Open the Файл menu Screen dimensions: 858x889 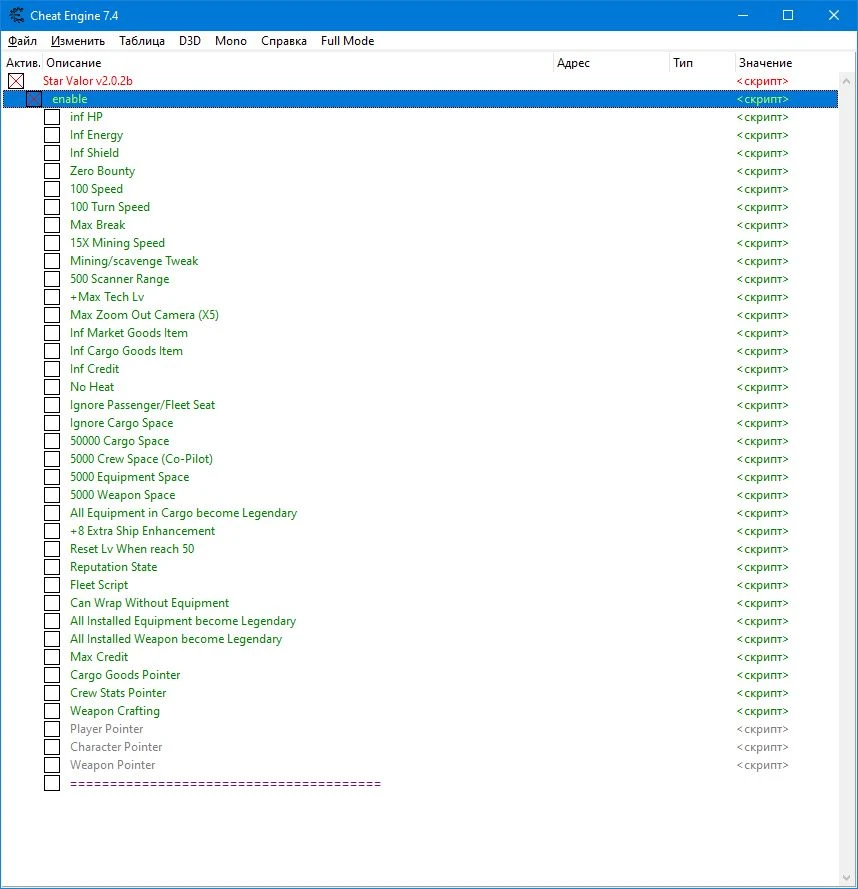(22, 41)
